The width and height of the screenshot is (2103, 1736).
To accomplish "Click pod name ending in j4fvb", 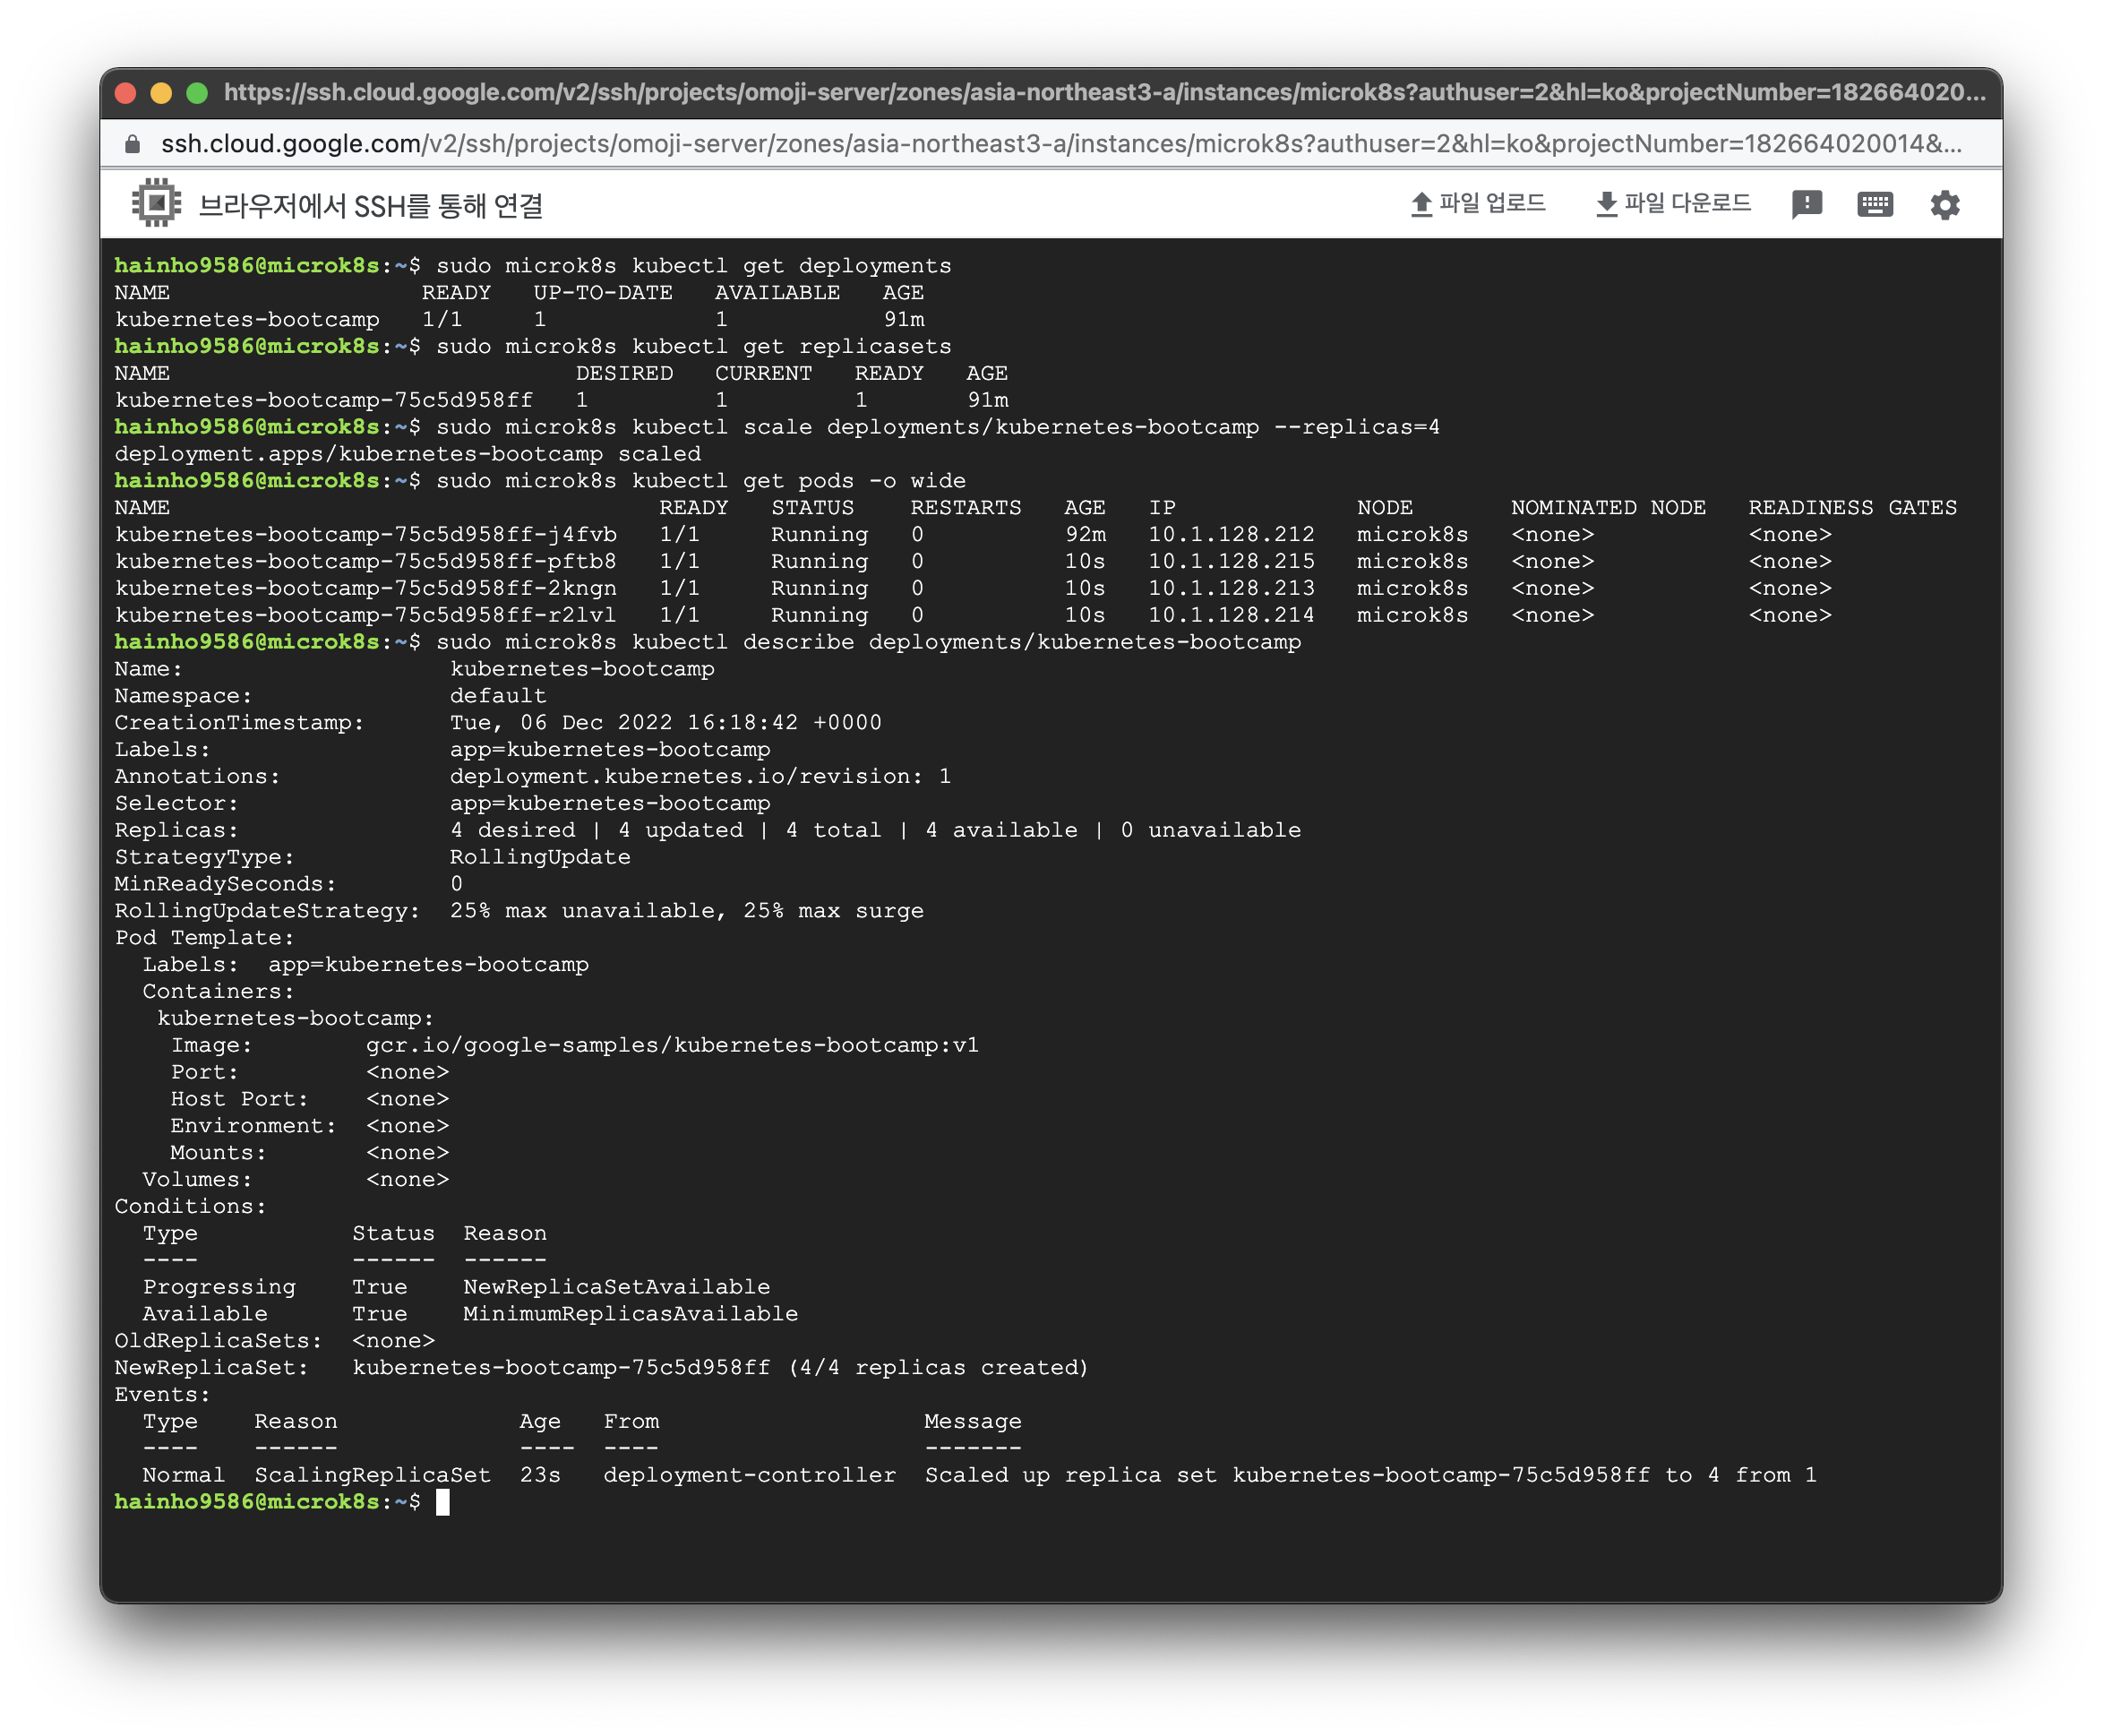I will (x=365, y=535).
